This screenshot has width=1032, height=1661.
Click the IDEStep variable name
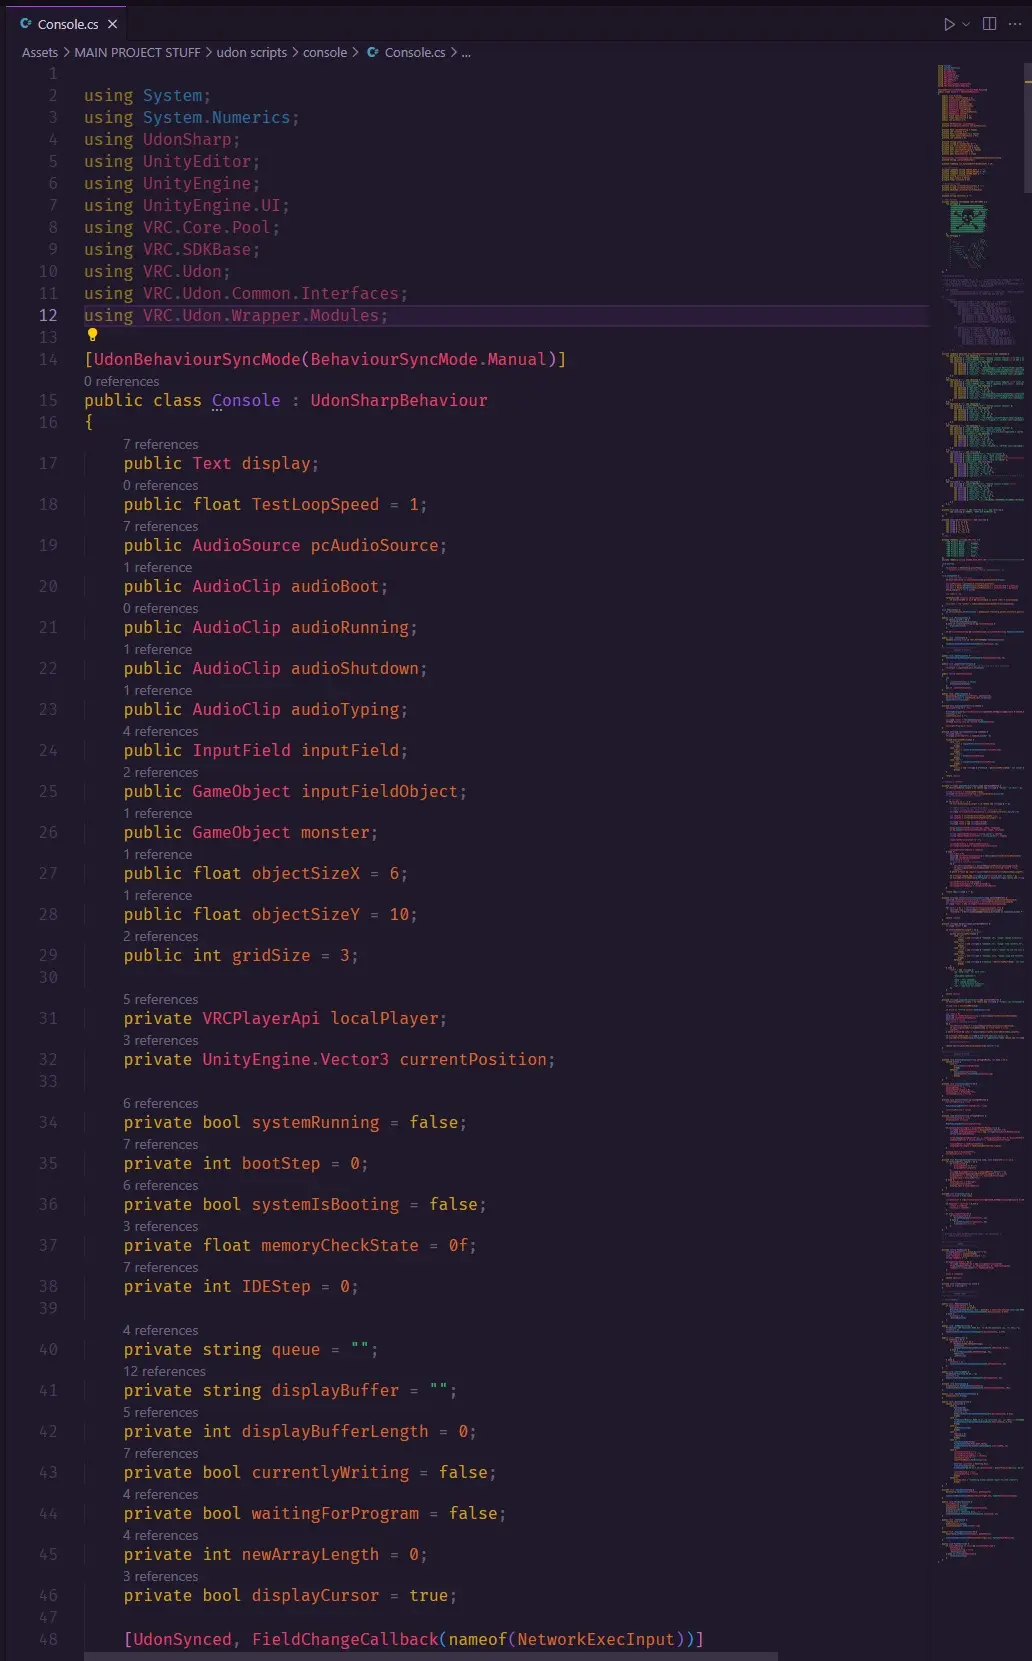click(x=276, y=1286)
